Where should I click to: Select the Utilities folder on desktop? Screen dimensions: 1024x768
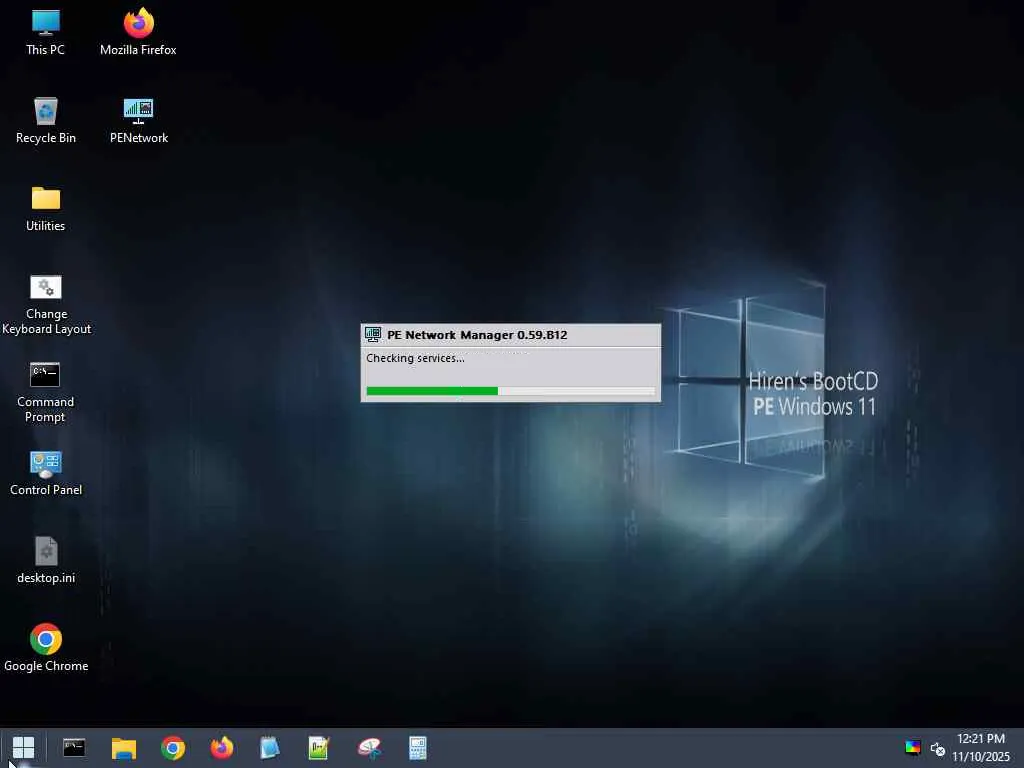pyautogui.click(x=46, y=208)
